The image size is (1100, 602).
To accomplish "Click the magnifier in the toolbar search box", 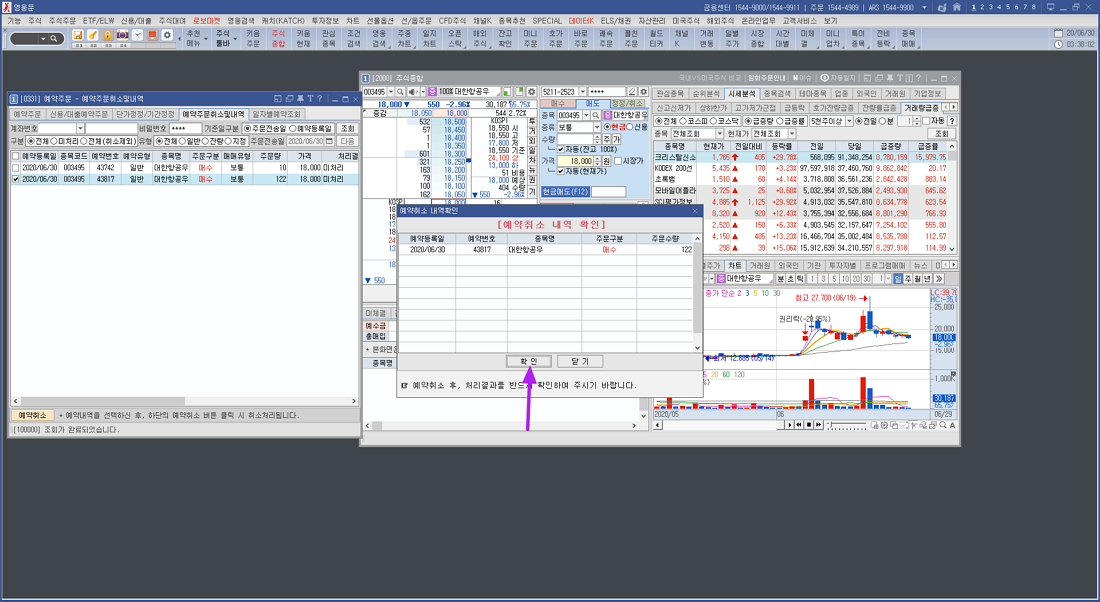I will (53, 39).
